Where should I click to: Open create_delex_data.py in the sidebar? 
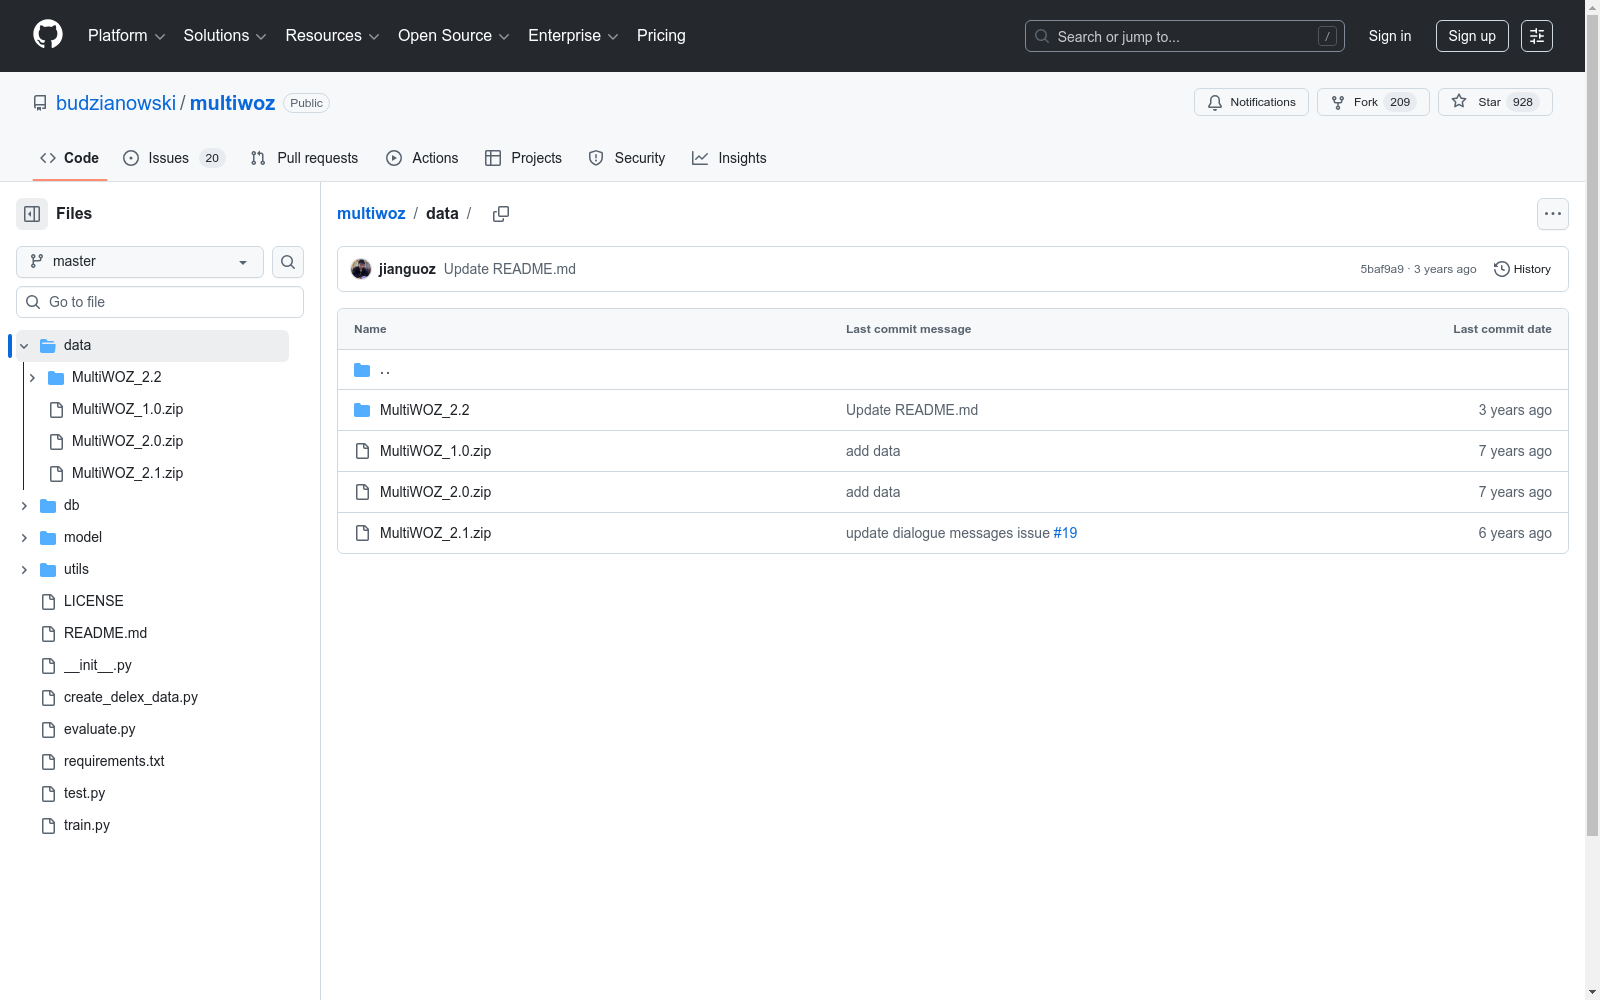[131, 697]
